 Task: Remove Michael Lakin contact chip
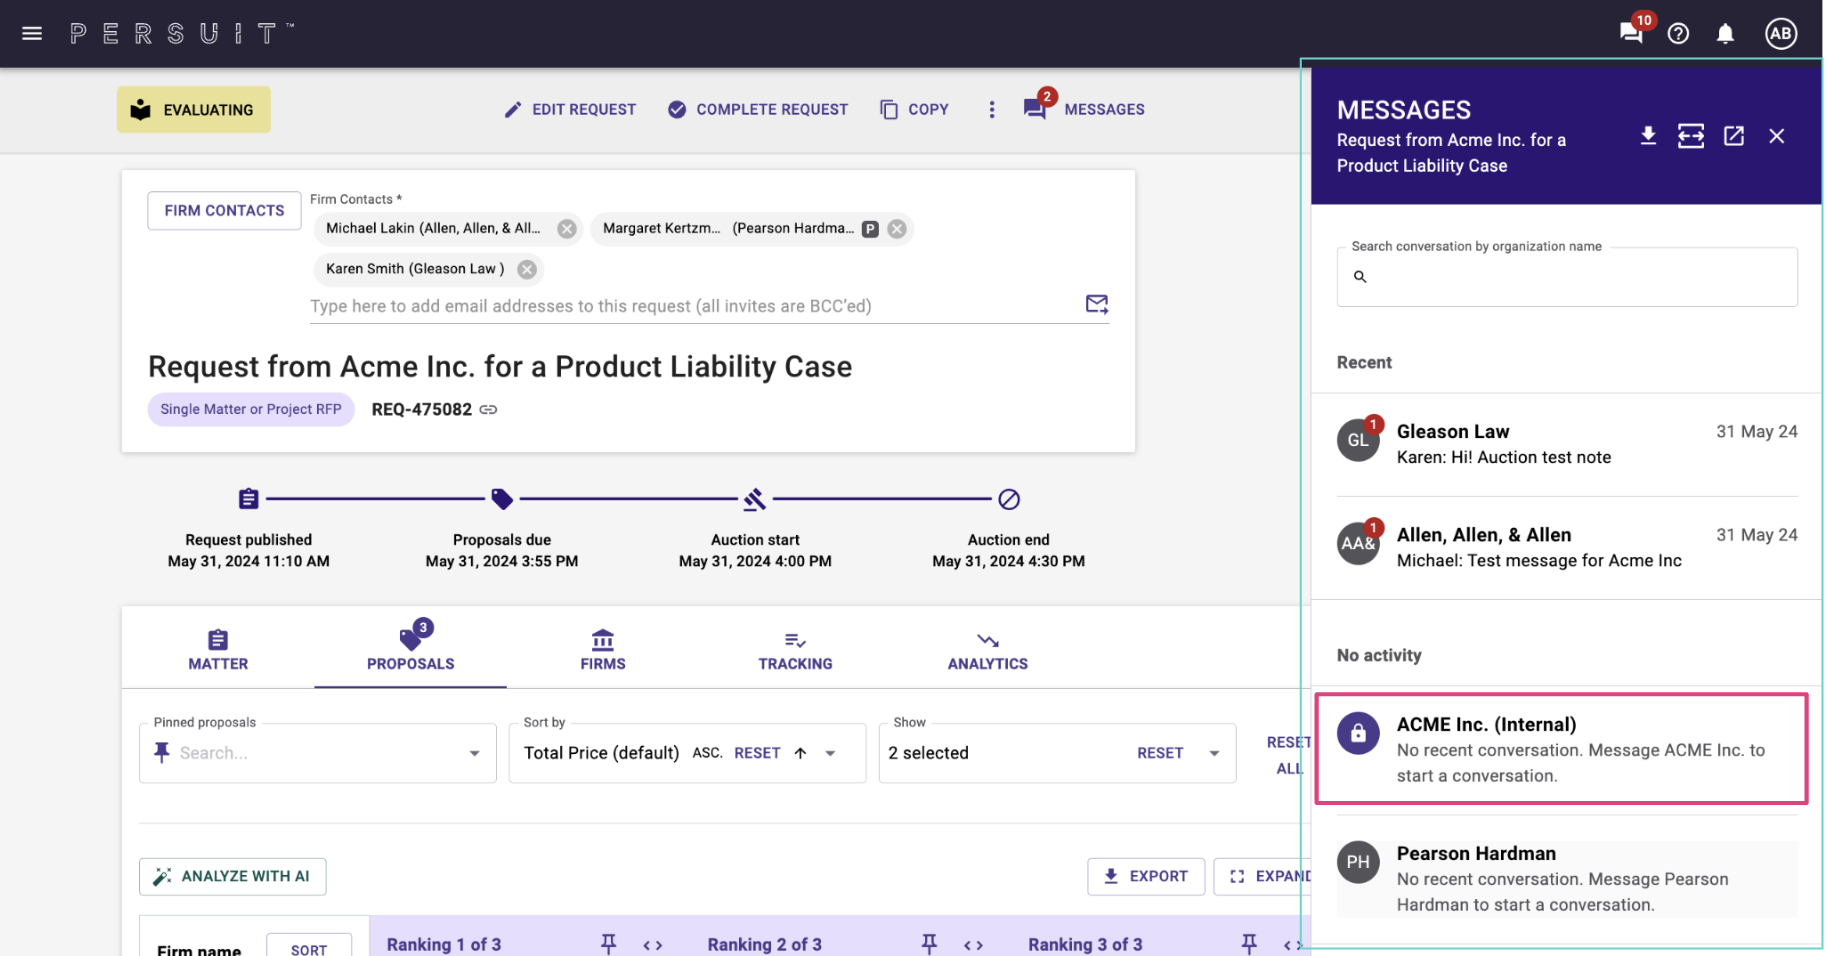coord(567,229)
